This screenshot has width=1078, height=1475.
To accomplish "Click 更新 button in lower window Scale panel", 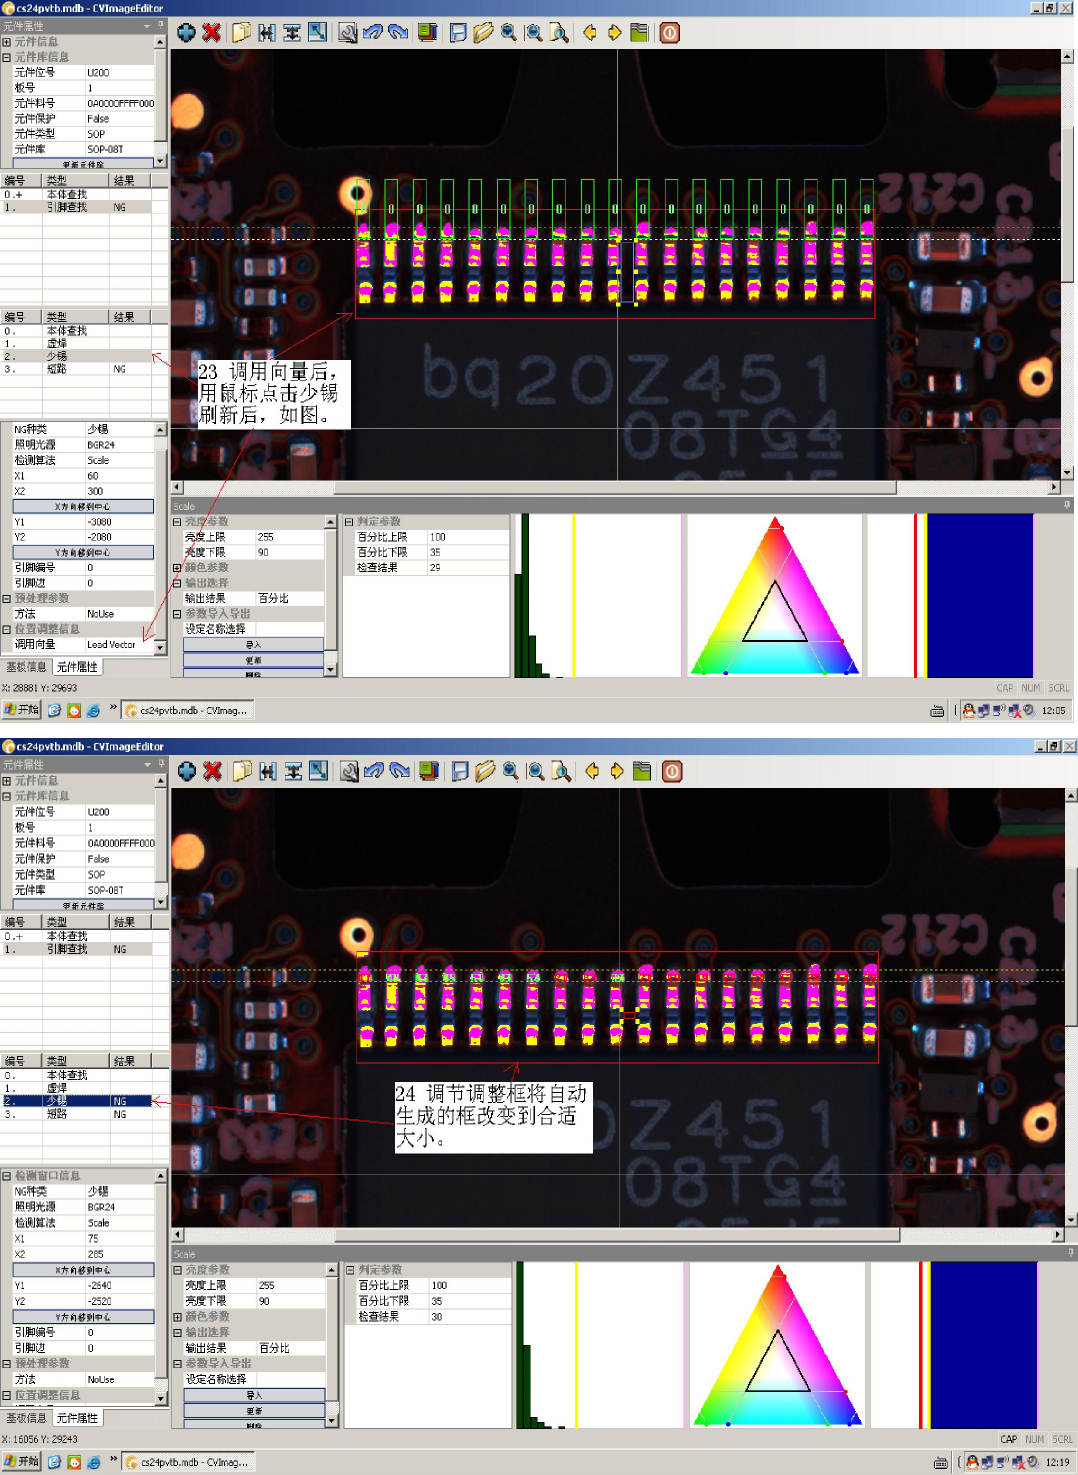I will (254, 1411).
